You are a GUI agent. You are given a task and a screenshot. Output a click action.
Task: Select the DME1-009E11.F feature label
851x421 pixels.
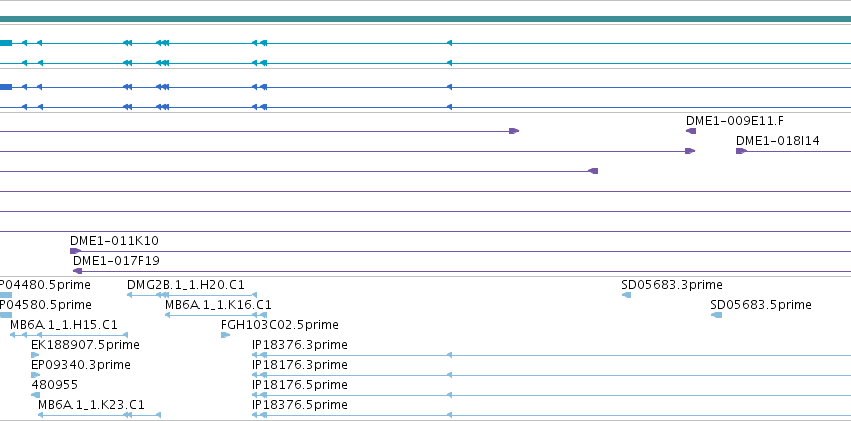(734, 121)
